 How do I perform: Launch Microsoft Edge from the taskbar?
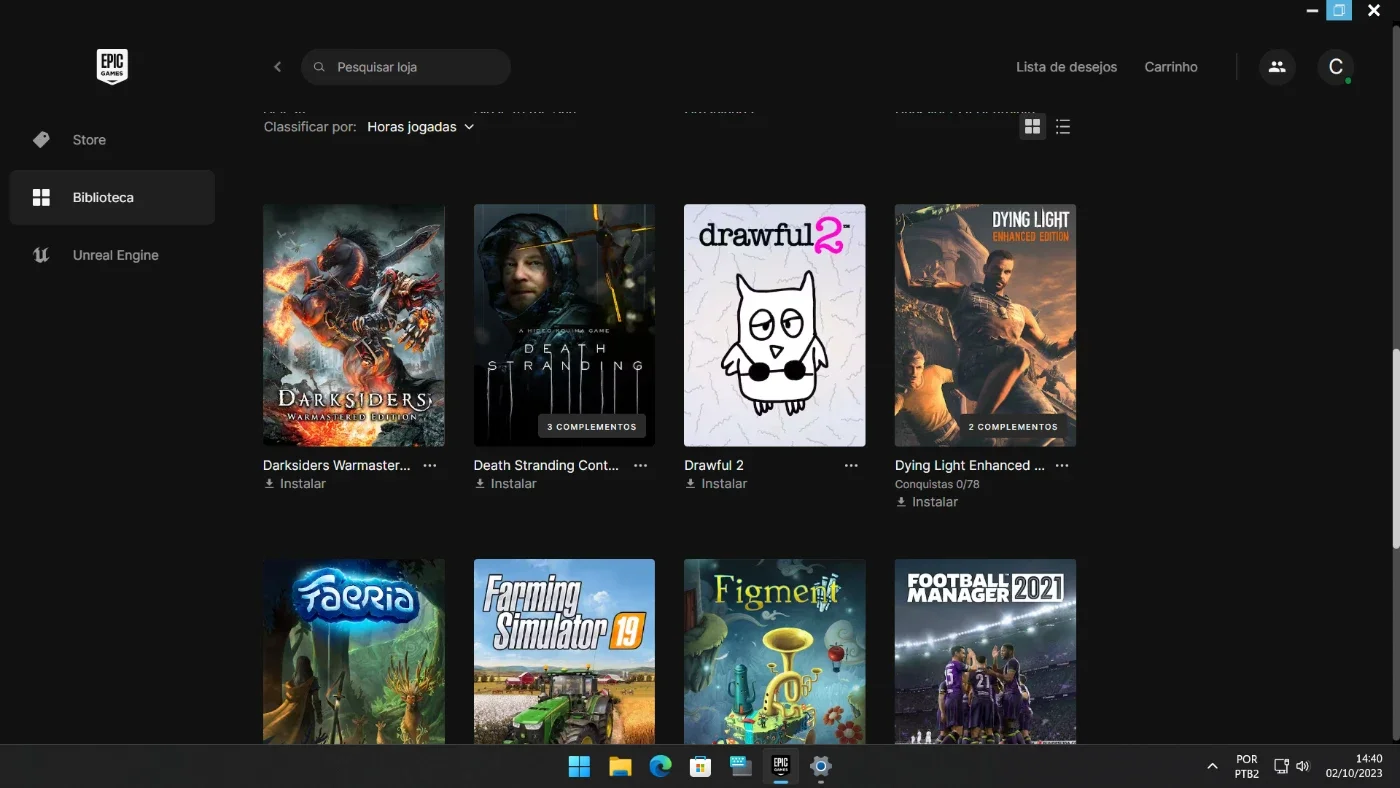pyautogui.click(x=660, y=767)
